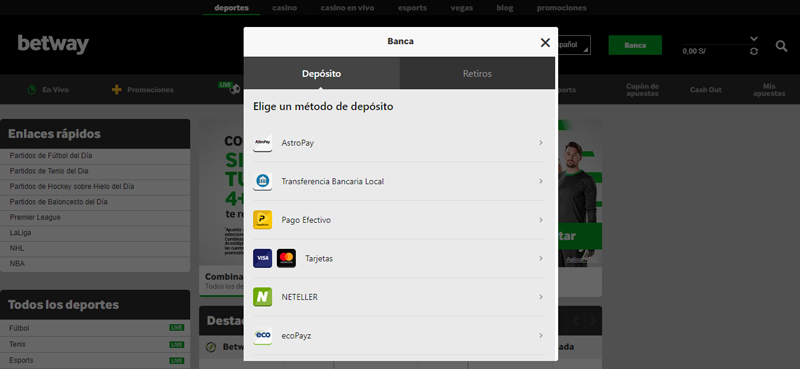
Task: Select the Pago Efectivo method
Action: (x=399, y=220)
